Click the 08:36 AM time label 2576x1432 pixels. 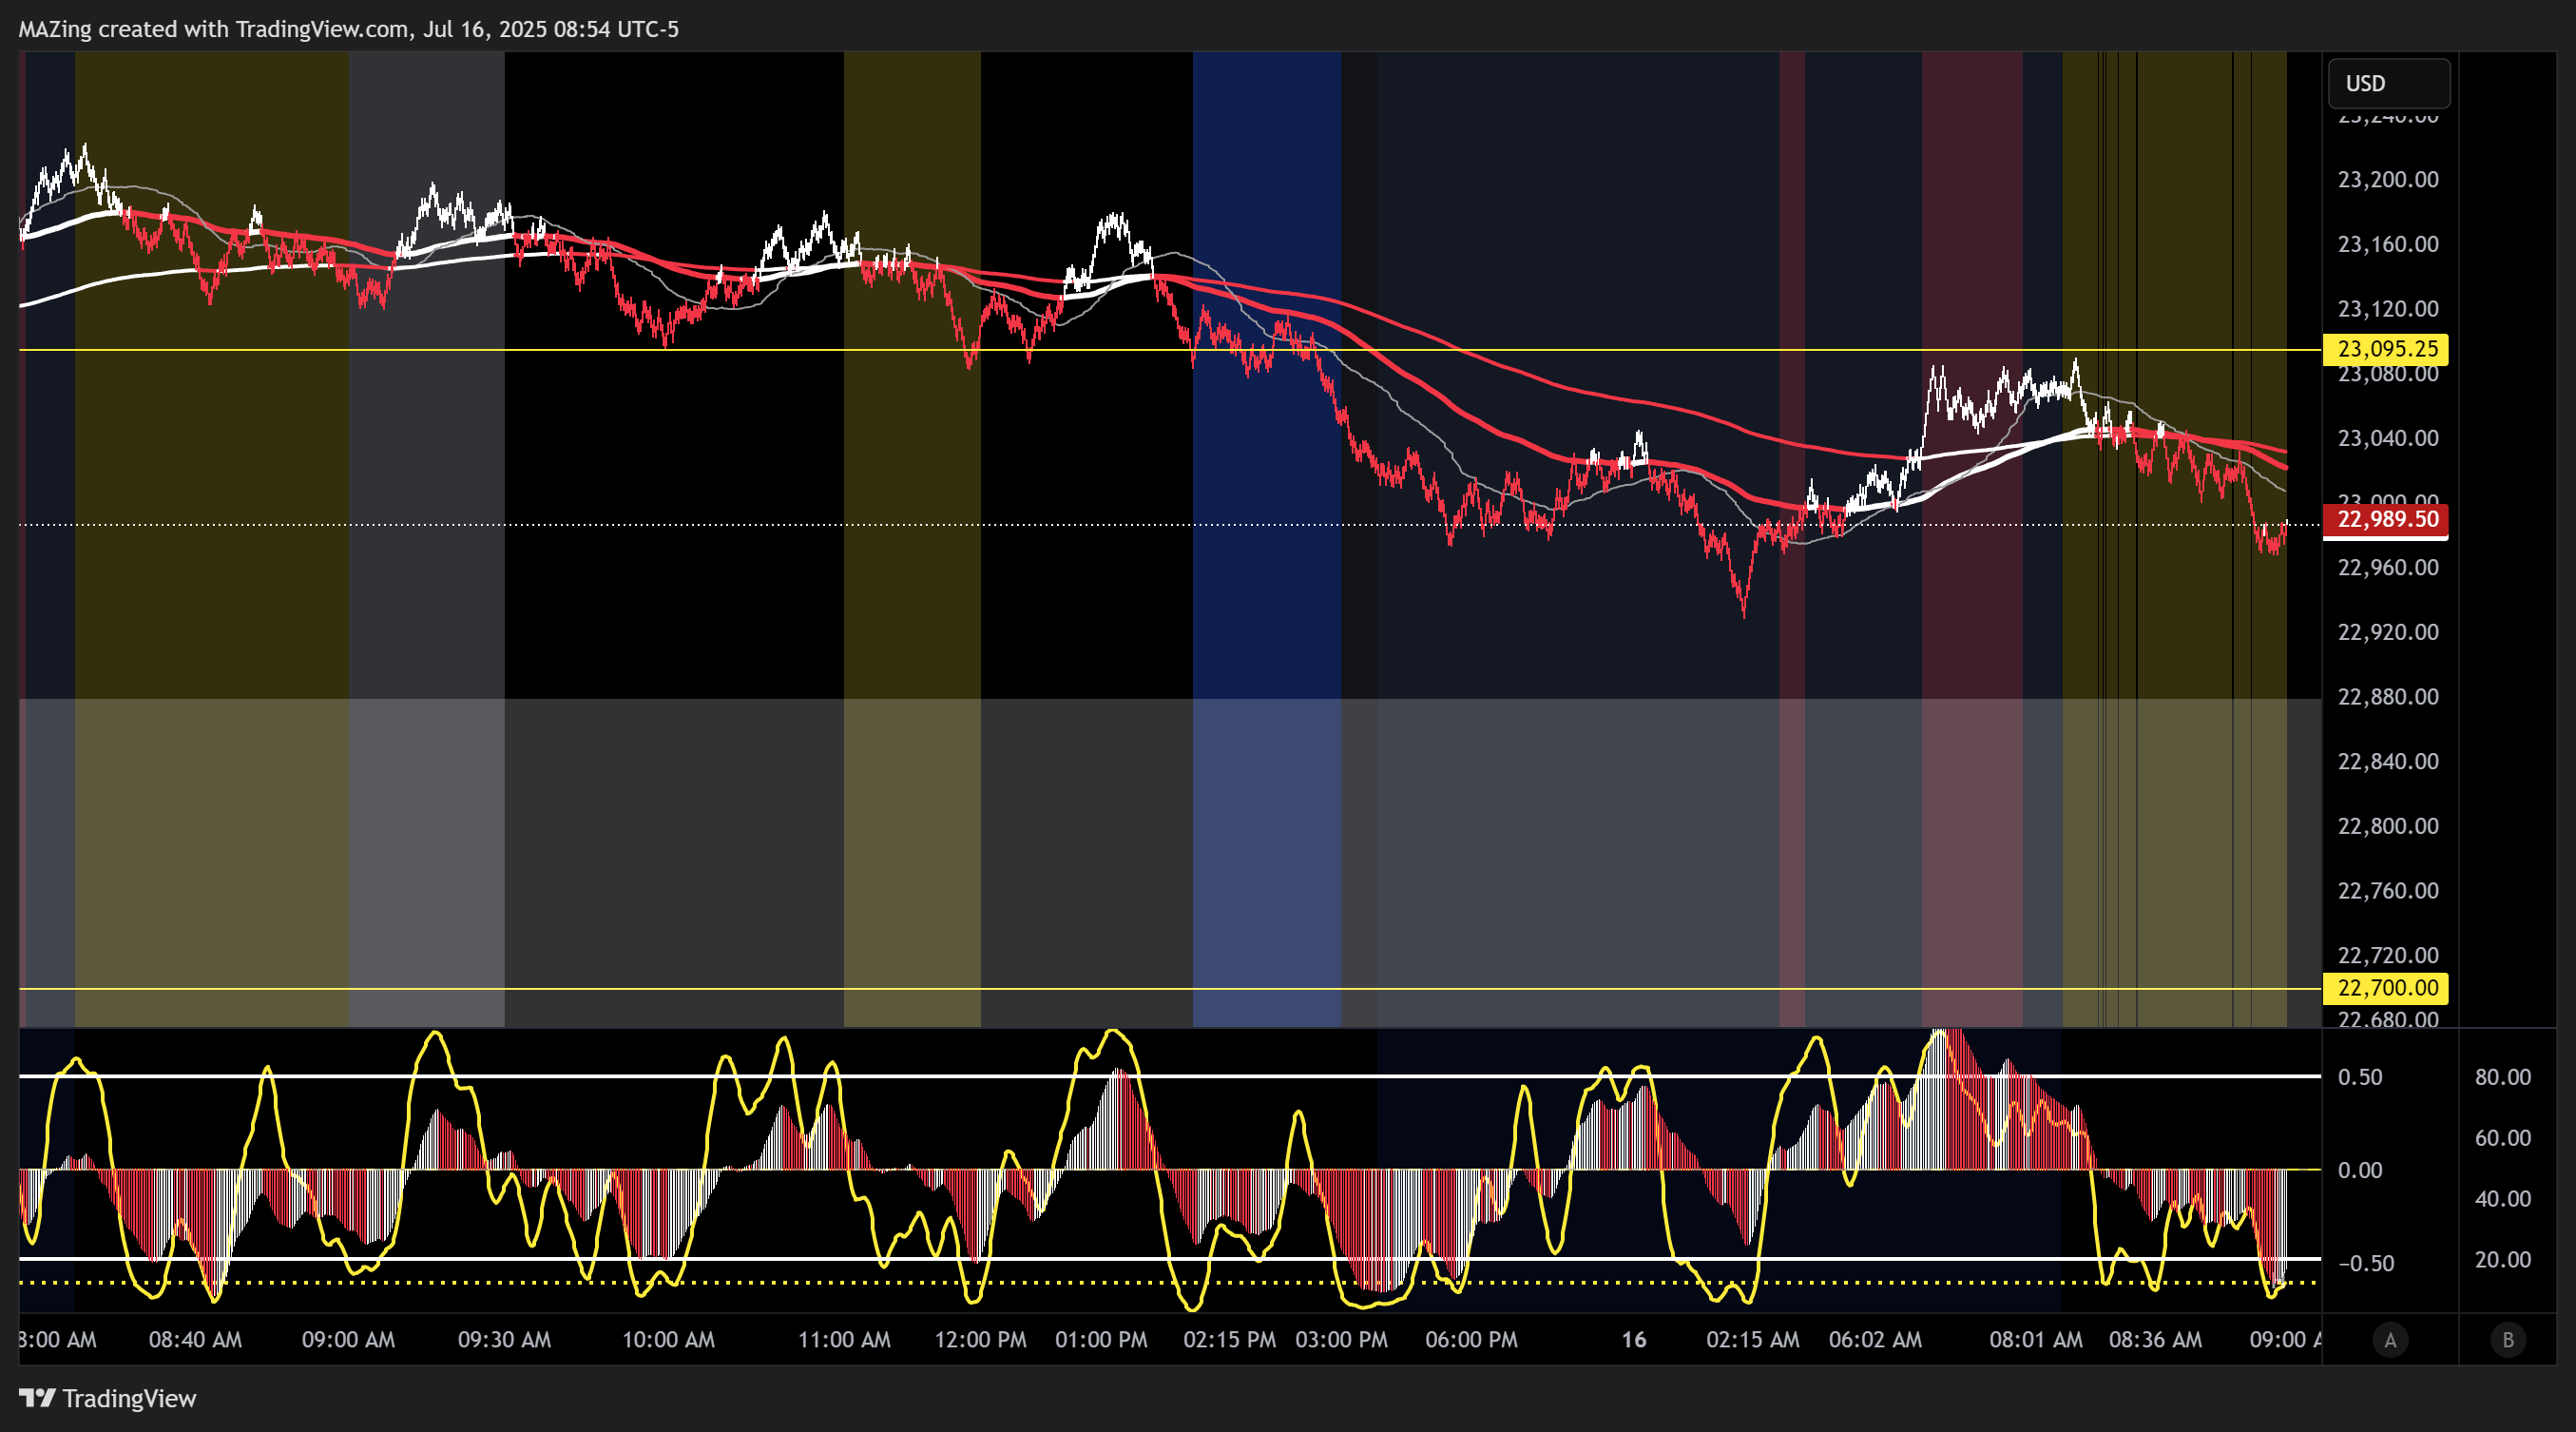tap(2155, 1340)
